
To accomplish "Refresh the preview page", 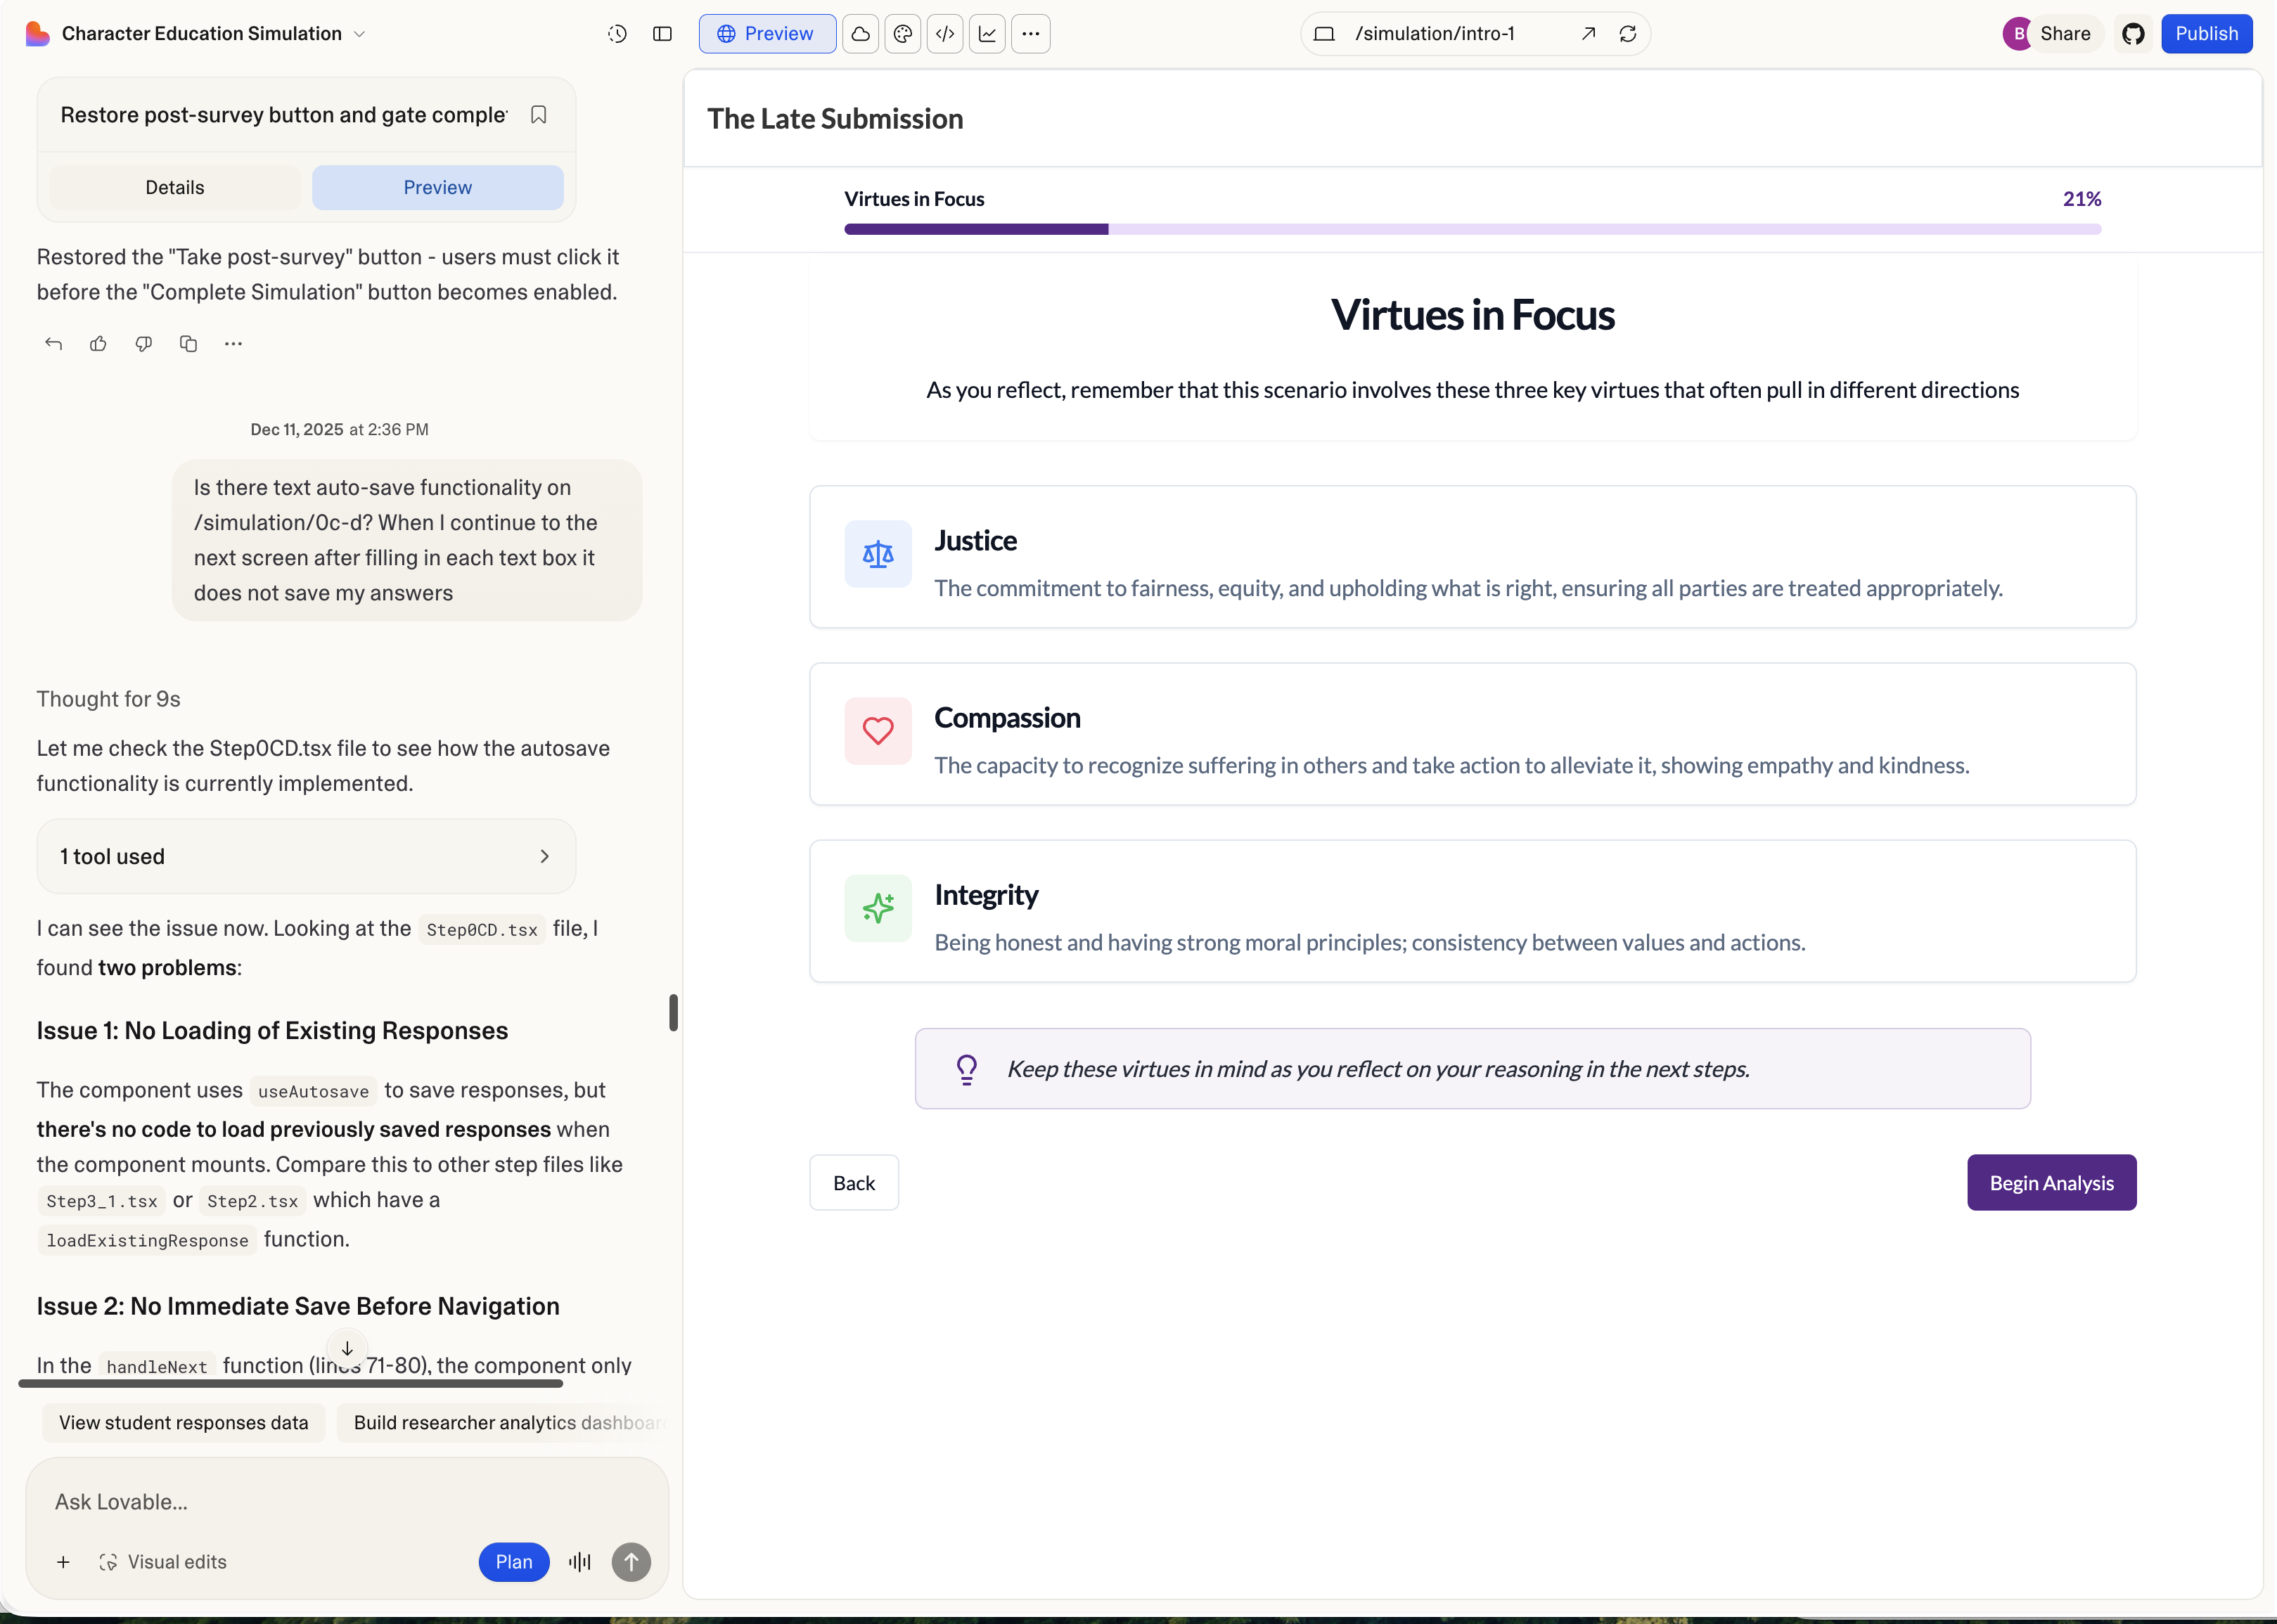I will click(1628, 34).
